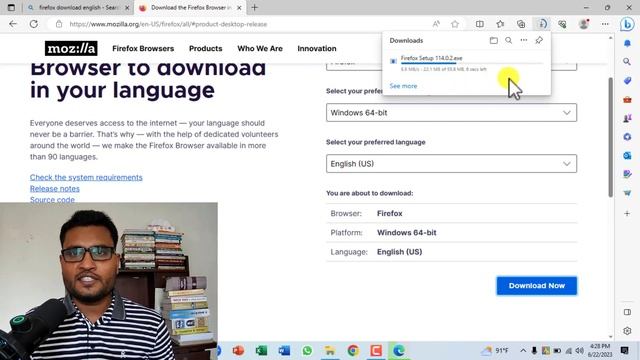Click the Firefox Setup 114.0.2.exe download item
Screen dimensions: 640x360
(466, 63)
